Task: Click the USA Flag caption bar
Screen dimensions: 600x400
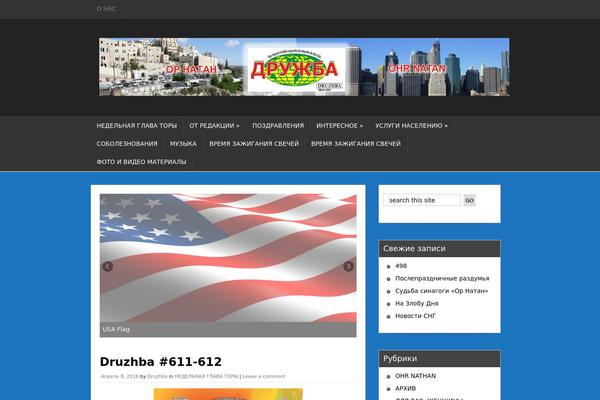Action: [228, 330]
